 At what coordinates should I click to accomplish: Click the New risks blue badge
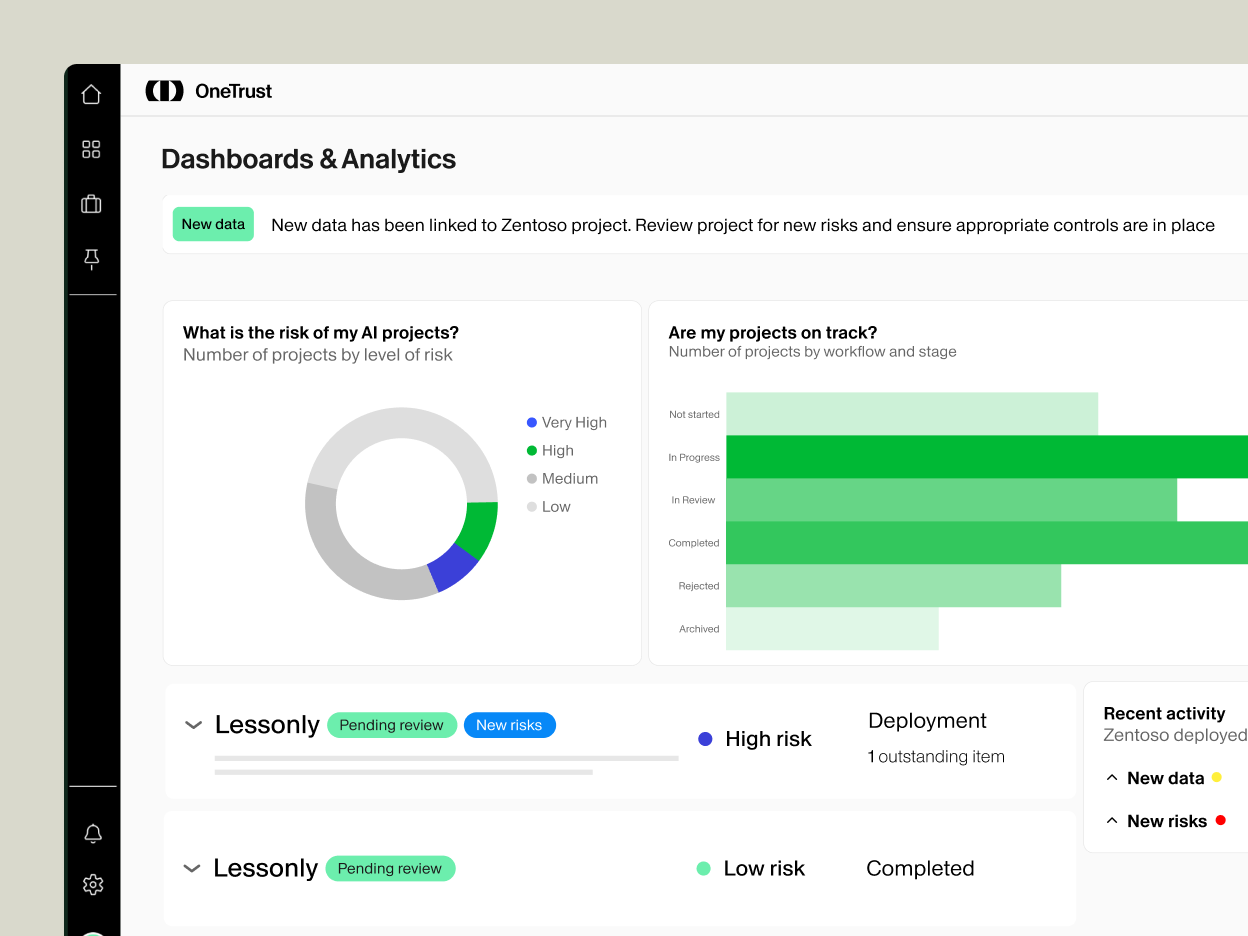pos(510,725)
